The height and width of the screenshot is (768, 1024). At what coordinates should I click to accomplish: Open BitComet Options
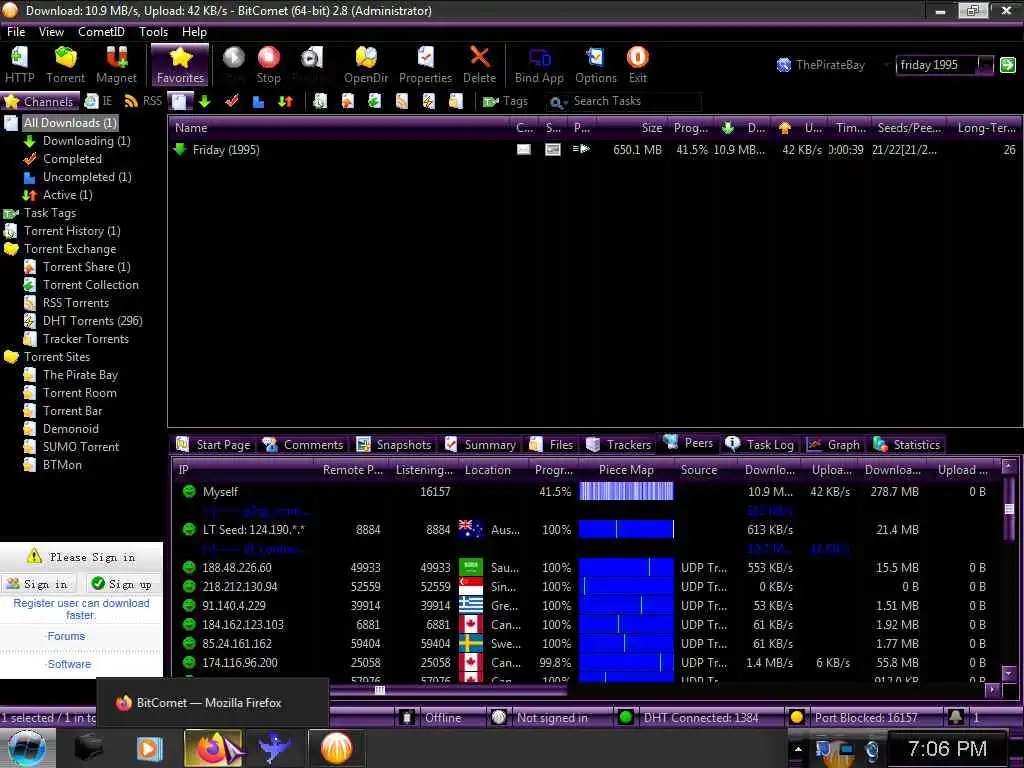(x=596, y=65)
